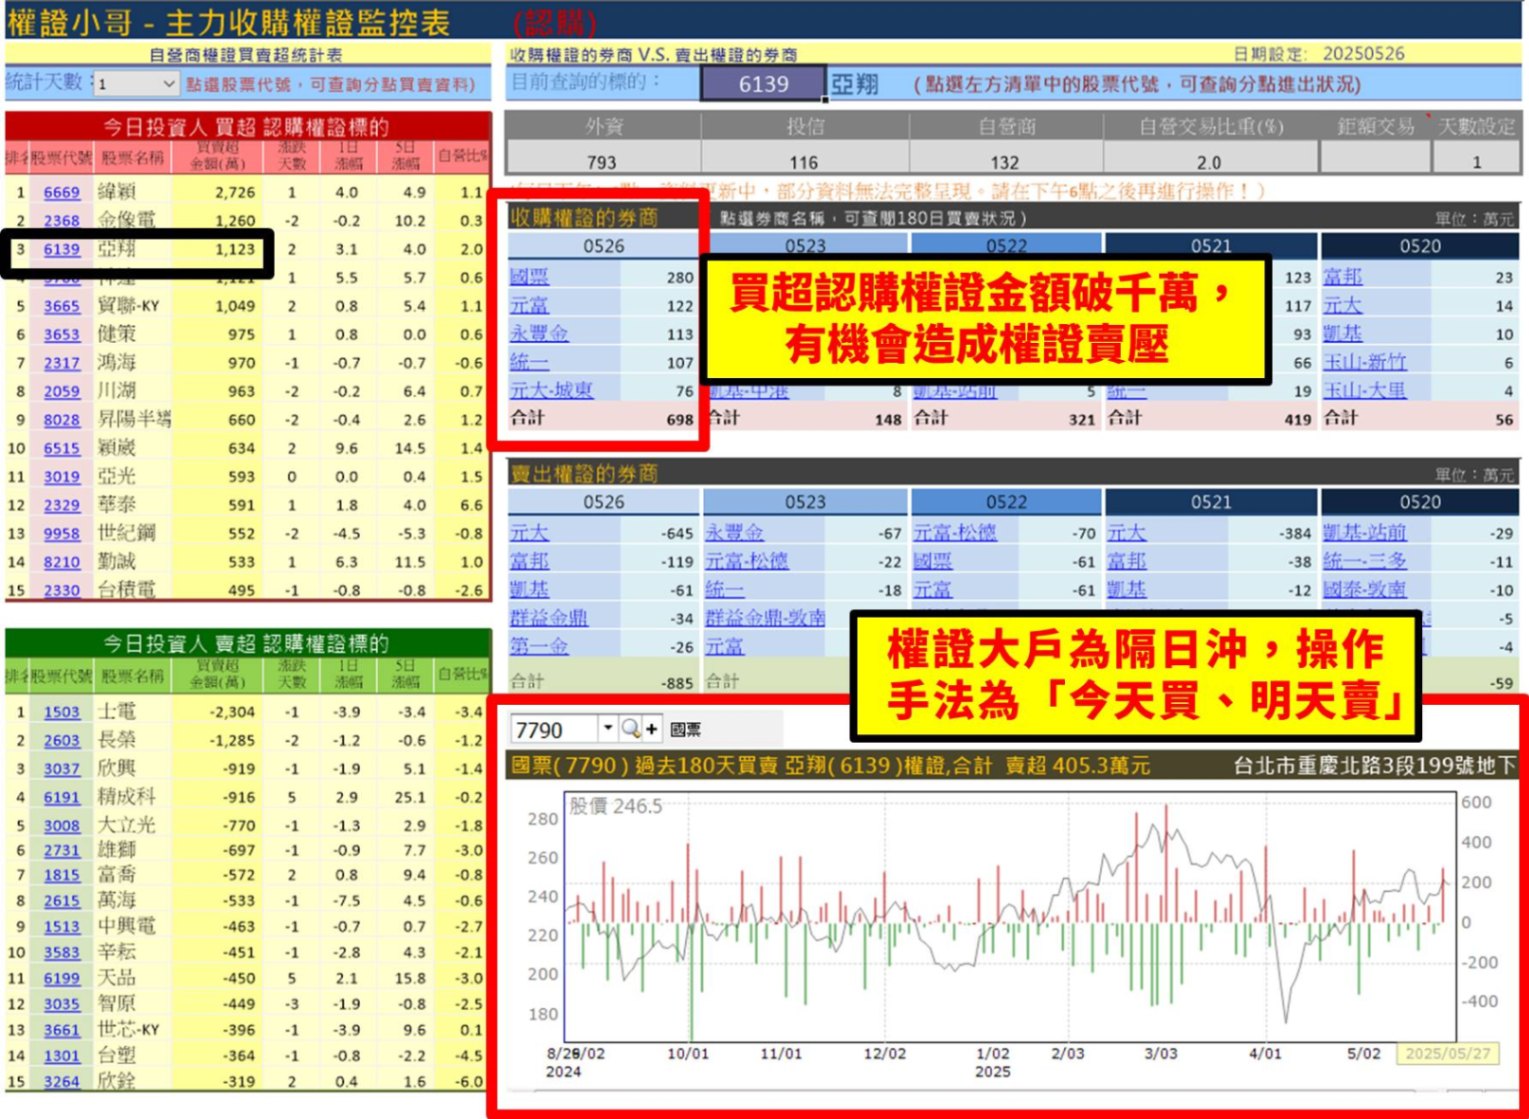Click the plus icon next to the magnifier

651,729
